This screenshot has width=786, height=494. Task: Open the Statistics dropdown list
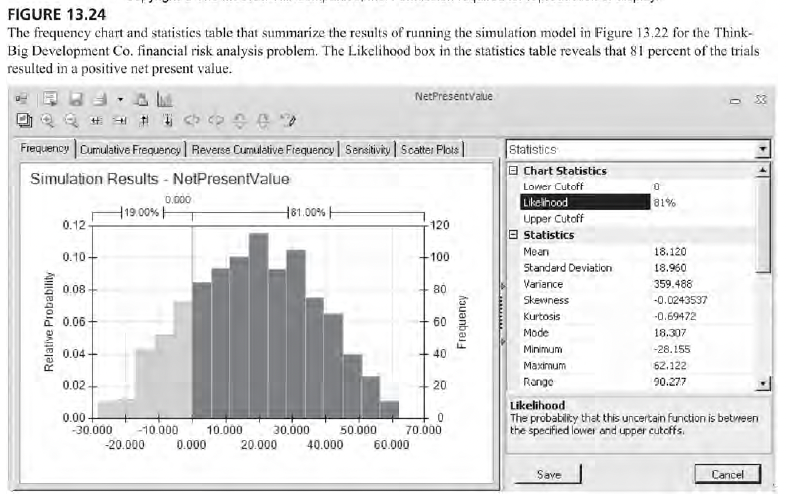pyautogui.click(x=762, y=149)
